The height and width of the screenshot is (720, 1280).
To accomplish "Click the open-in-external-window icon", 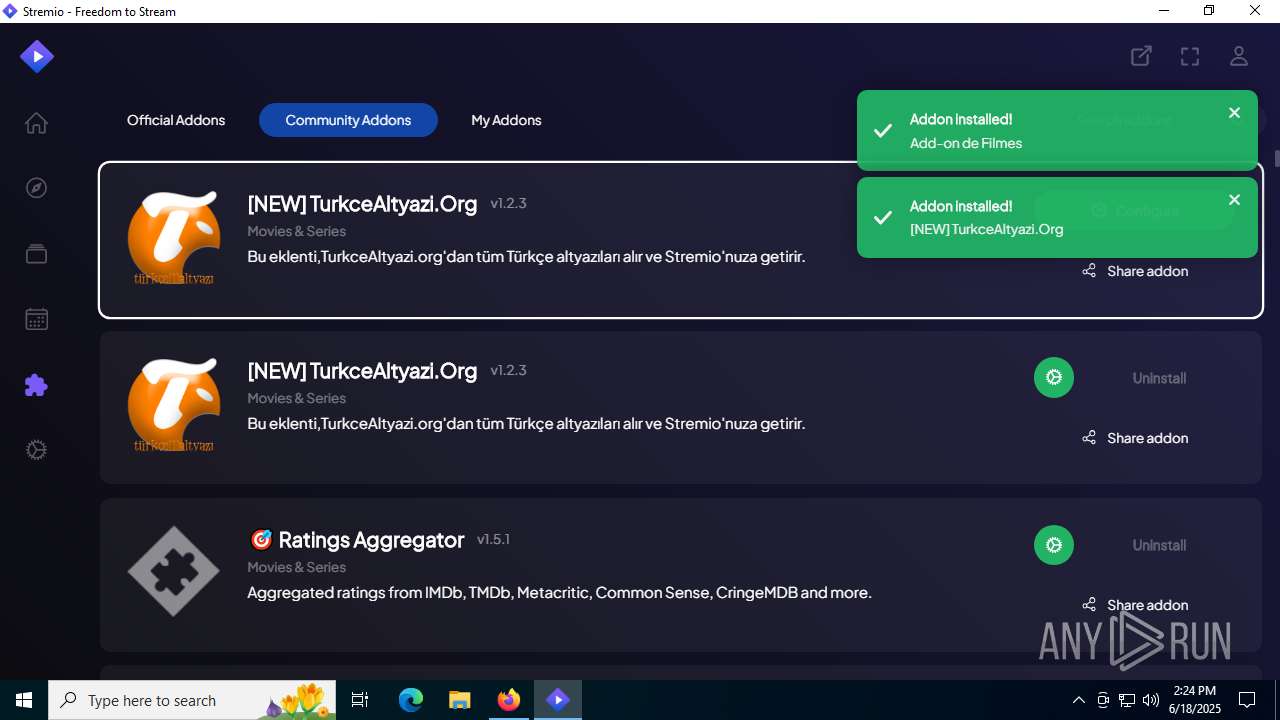I will pos(1141,56).
